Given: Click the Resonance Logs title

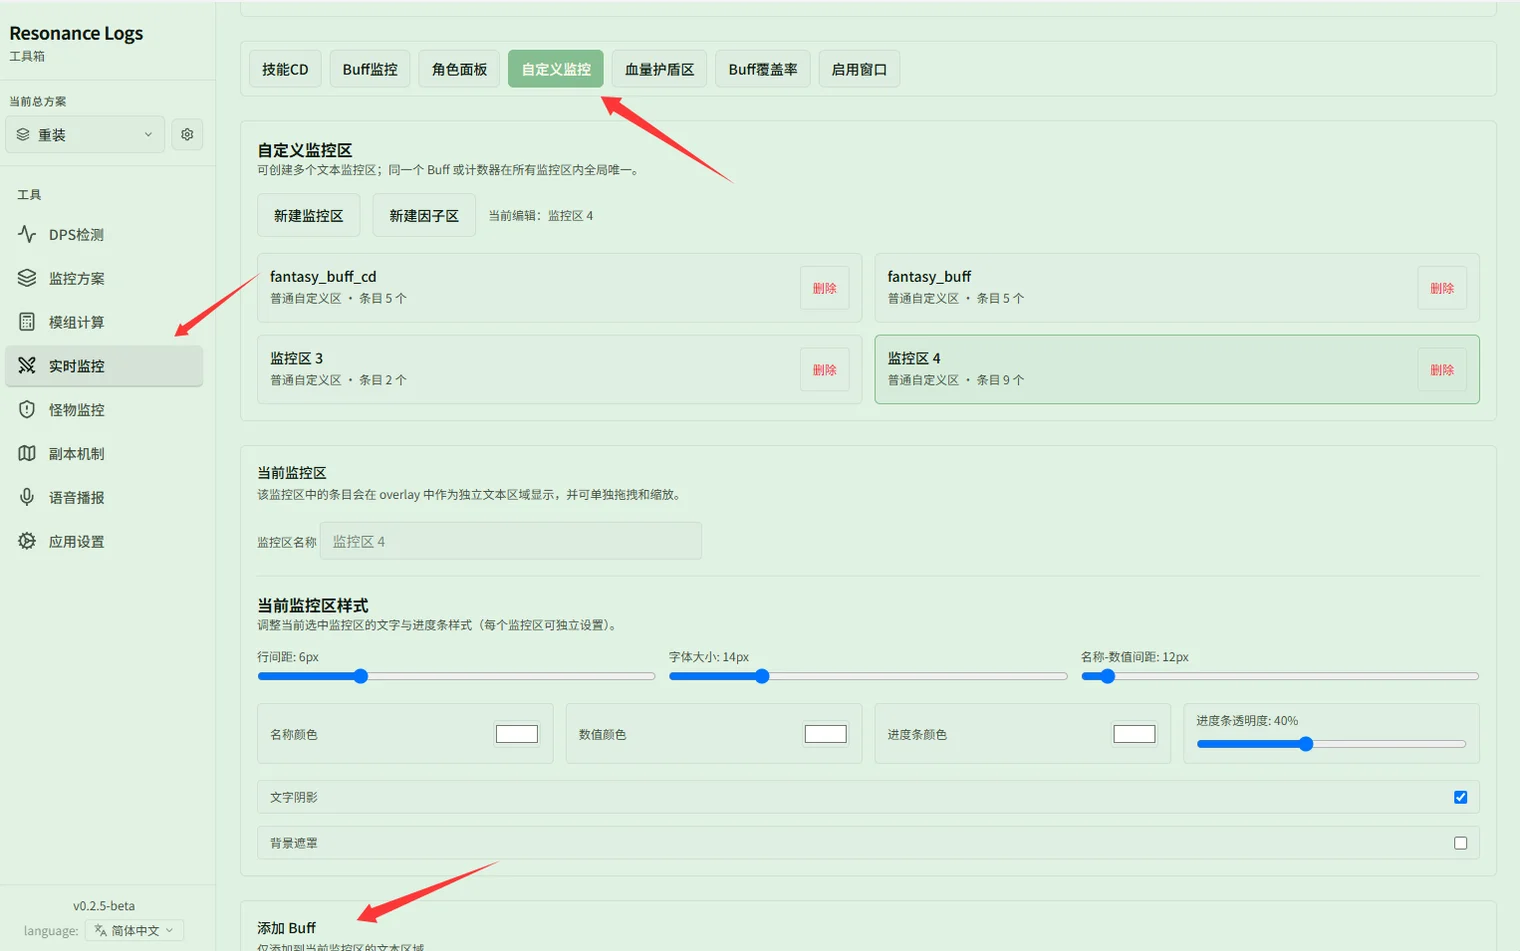Looking at the screenshot, I should coord(76,33).
